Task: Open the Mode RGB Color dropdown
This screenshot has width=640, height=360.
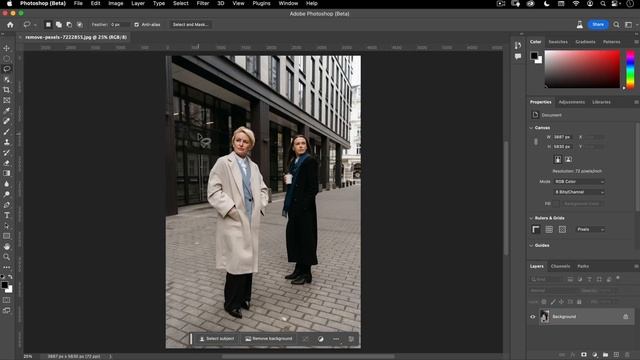Action: click(579, 182)
